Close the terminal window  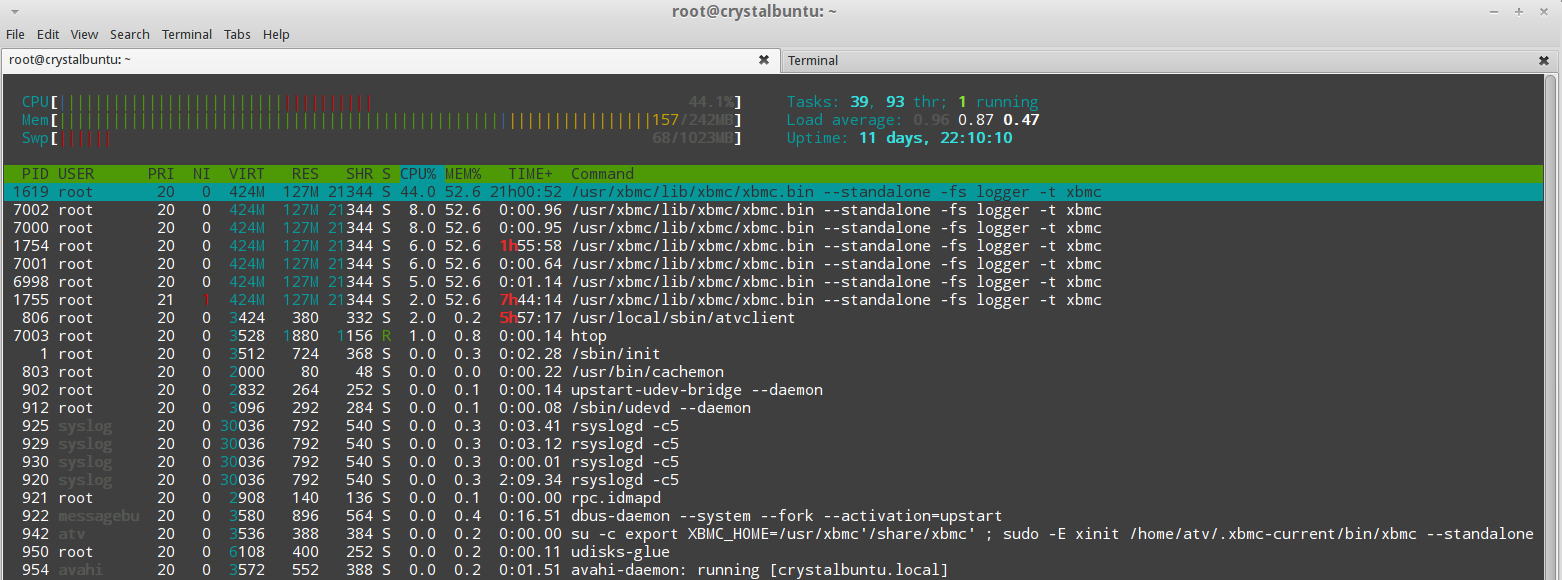pyautogui.click(x=1543, y=11)
